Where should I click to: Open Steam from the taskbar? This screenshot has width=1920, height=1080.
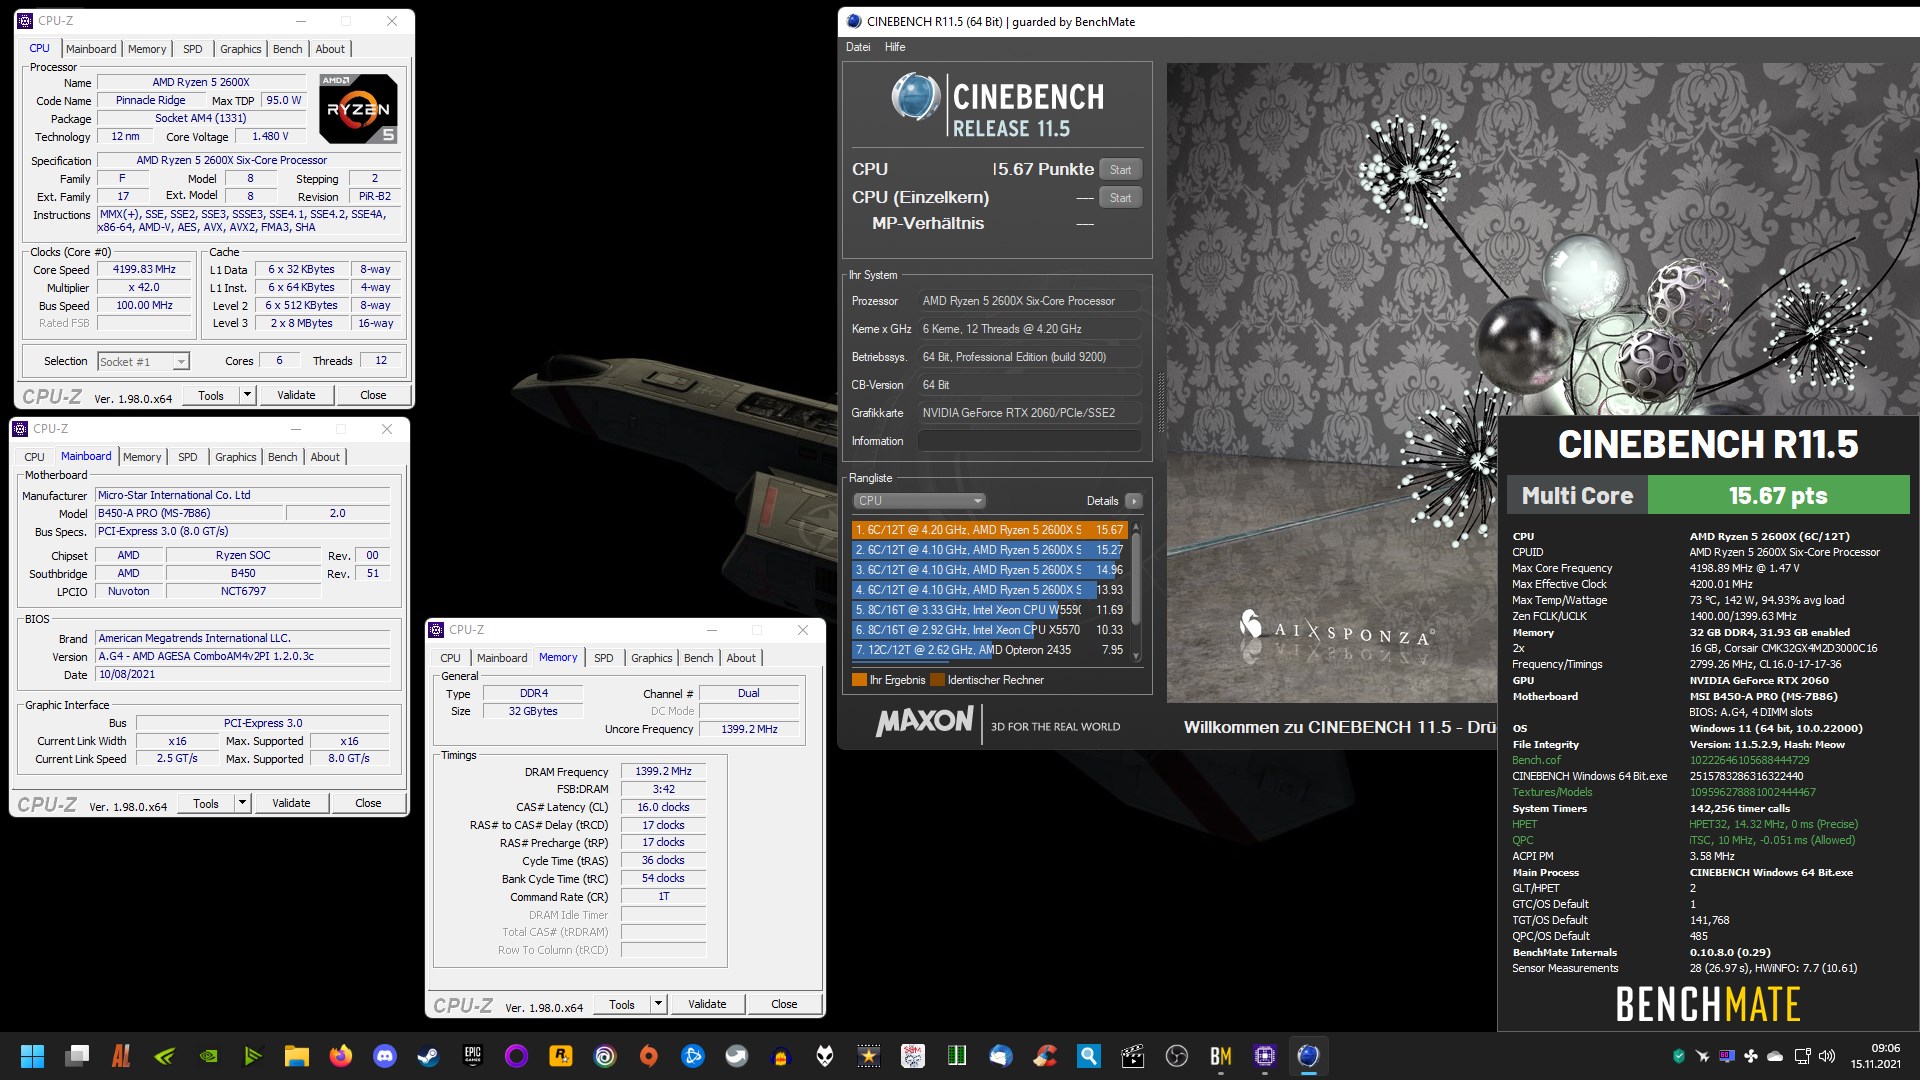coord(429,1056)
